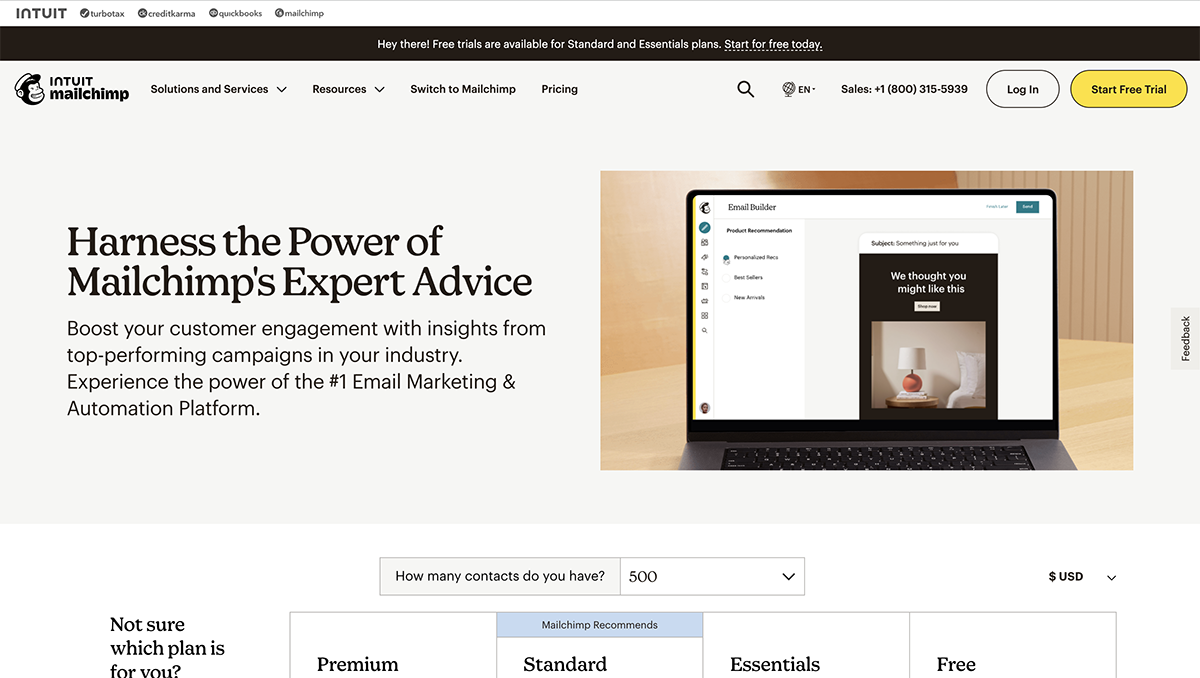Expand the Resources dropdown menu
Screen dimensions: 1200x678
pyautogui.click(x=348, y=89)
